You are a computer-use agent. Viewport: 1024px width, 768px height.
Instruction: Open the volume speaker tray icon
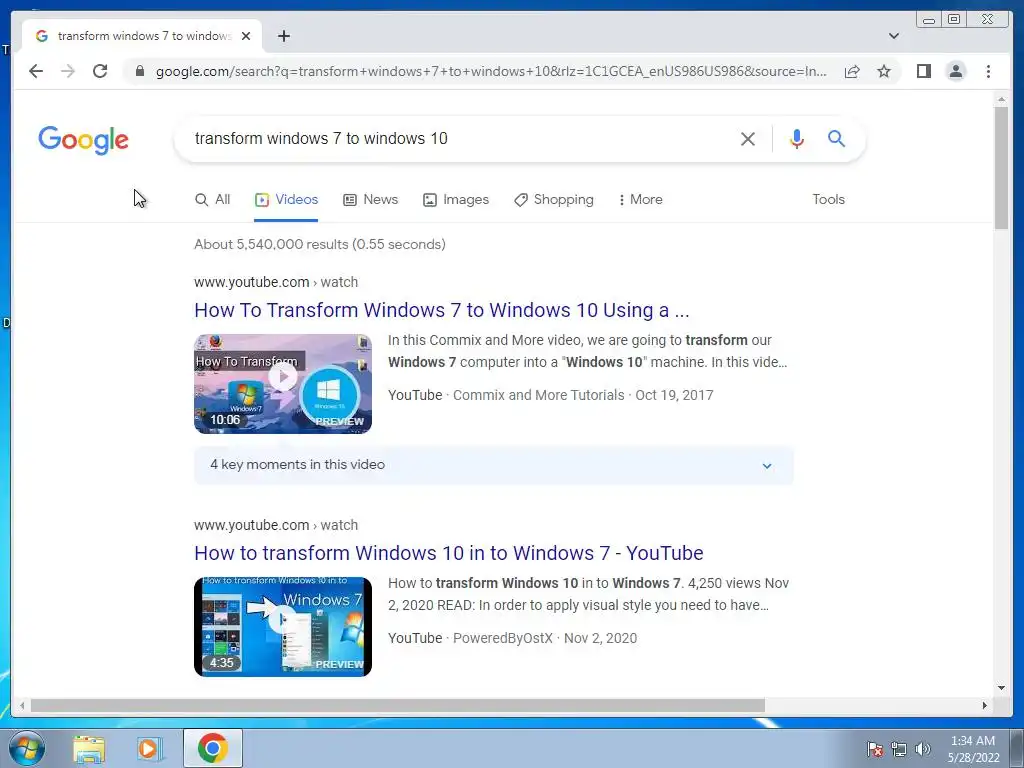922,749
